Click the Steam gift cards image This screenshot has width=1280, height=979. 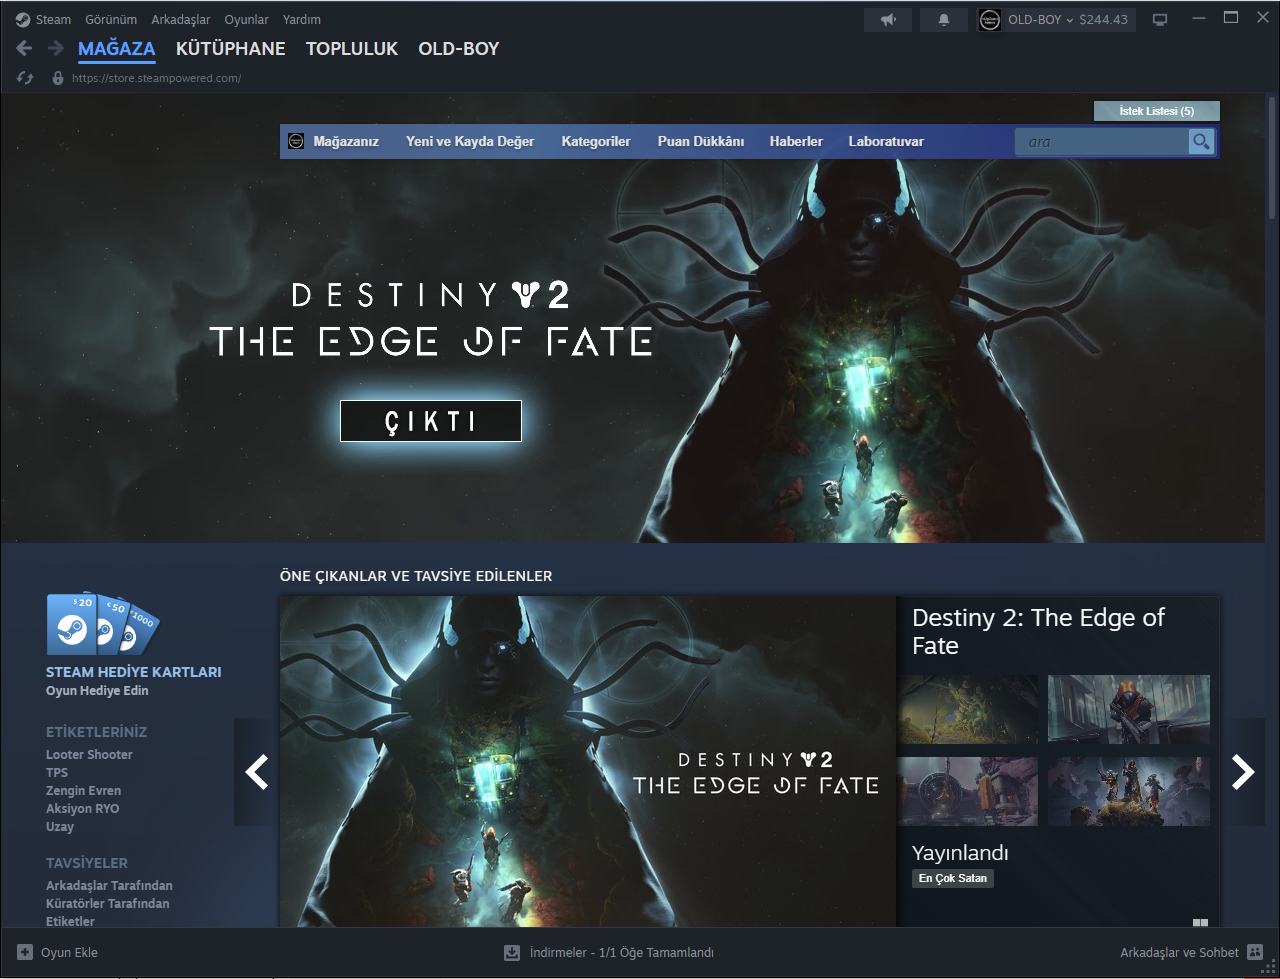pos(103,624)
